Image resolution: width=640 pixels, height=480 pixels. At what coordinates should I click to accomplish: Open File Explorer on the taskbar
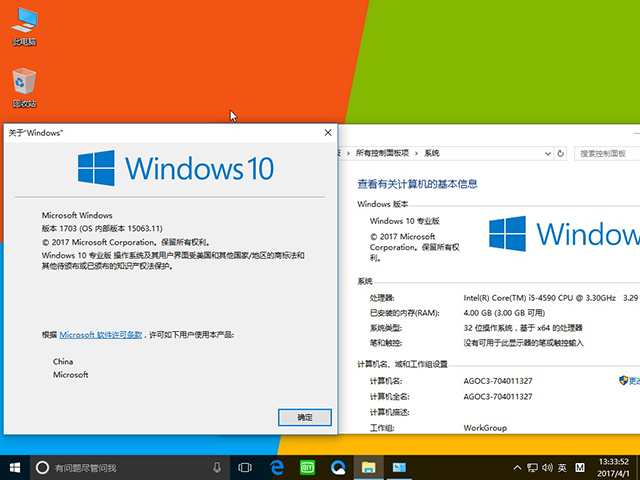[368, 467]
